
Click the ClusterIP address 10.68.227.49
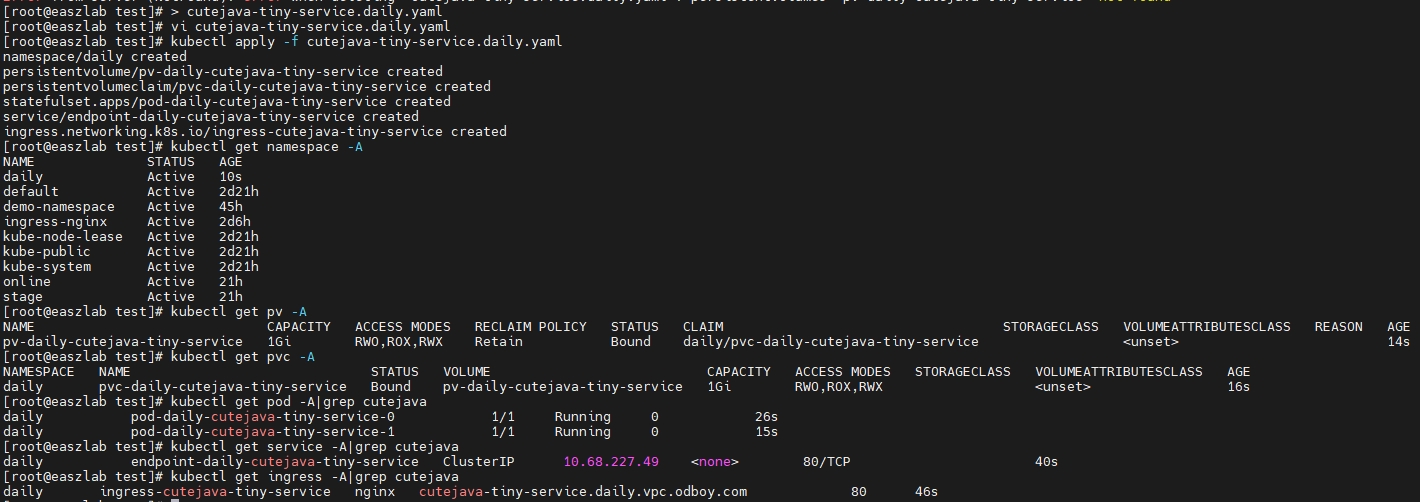tap(610, 462)
